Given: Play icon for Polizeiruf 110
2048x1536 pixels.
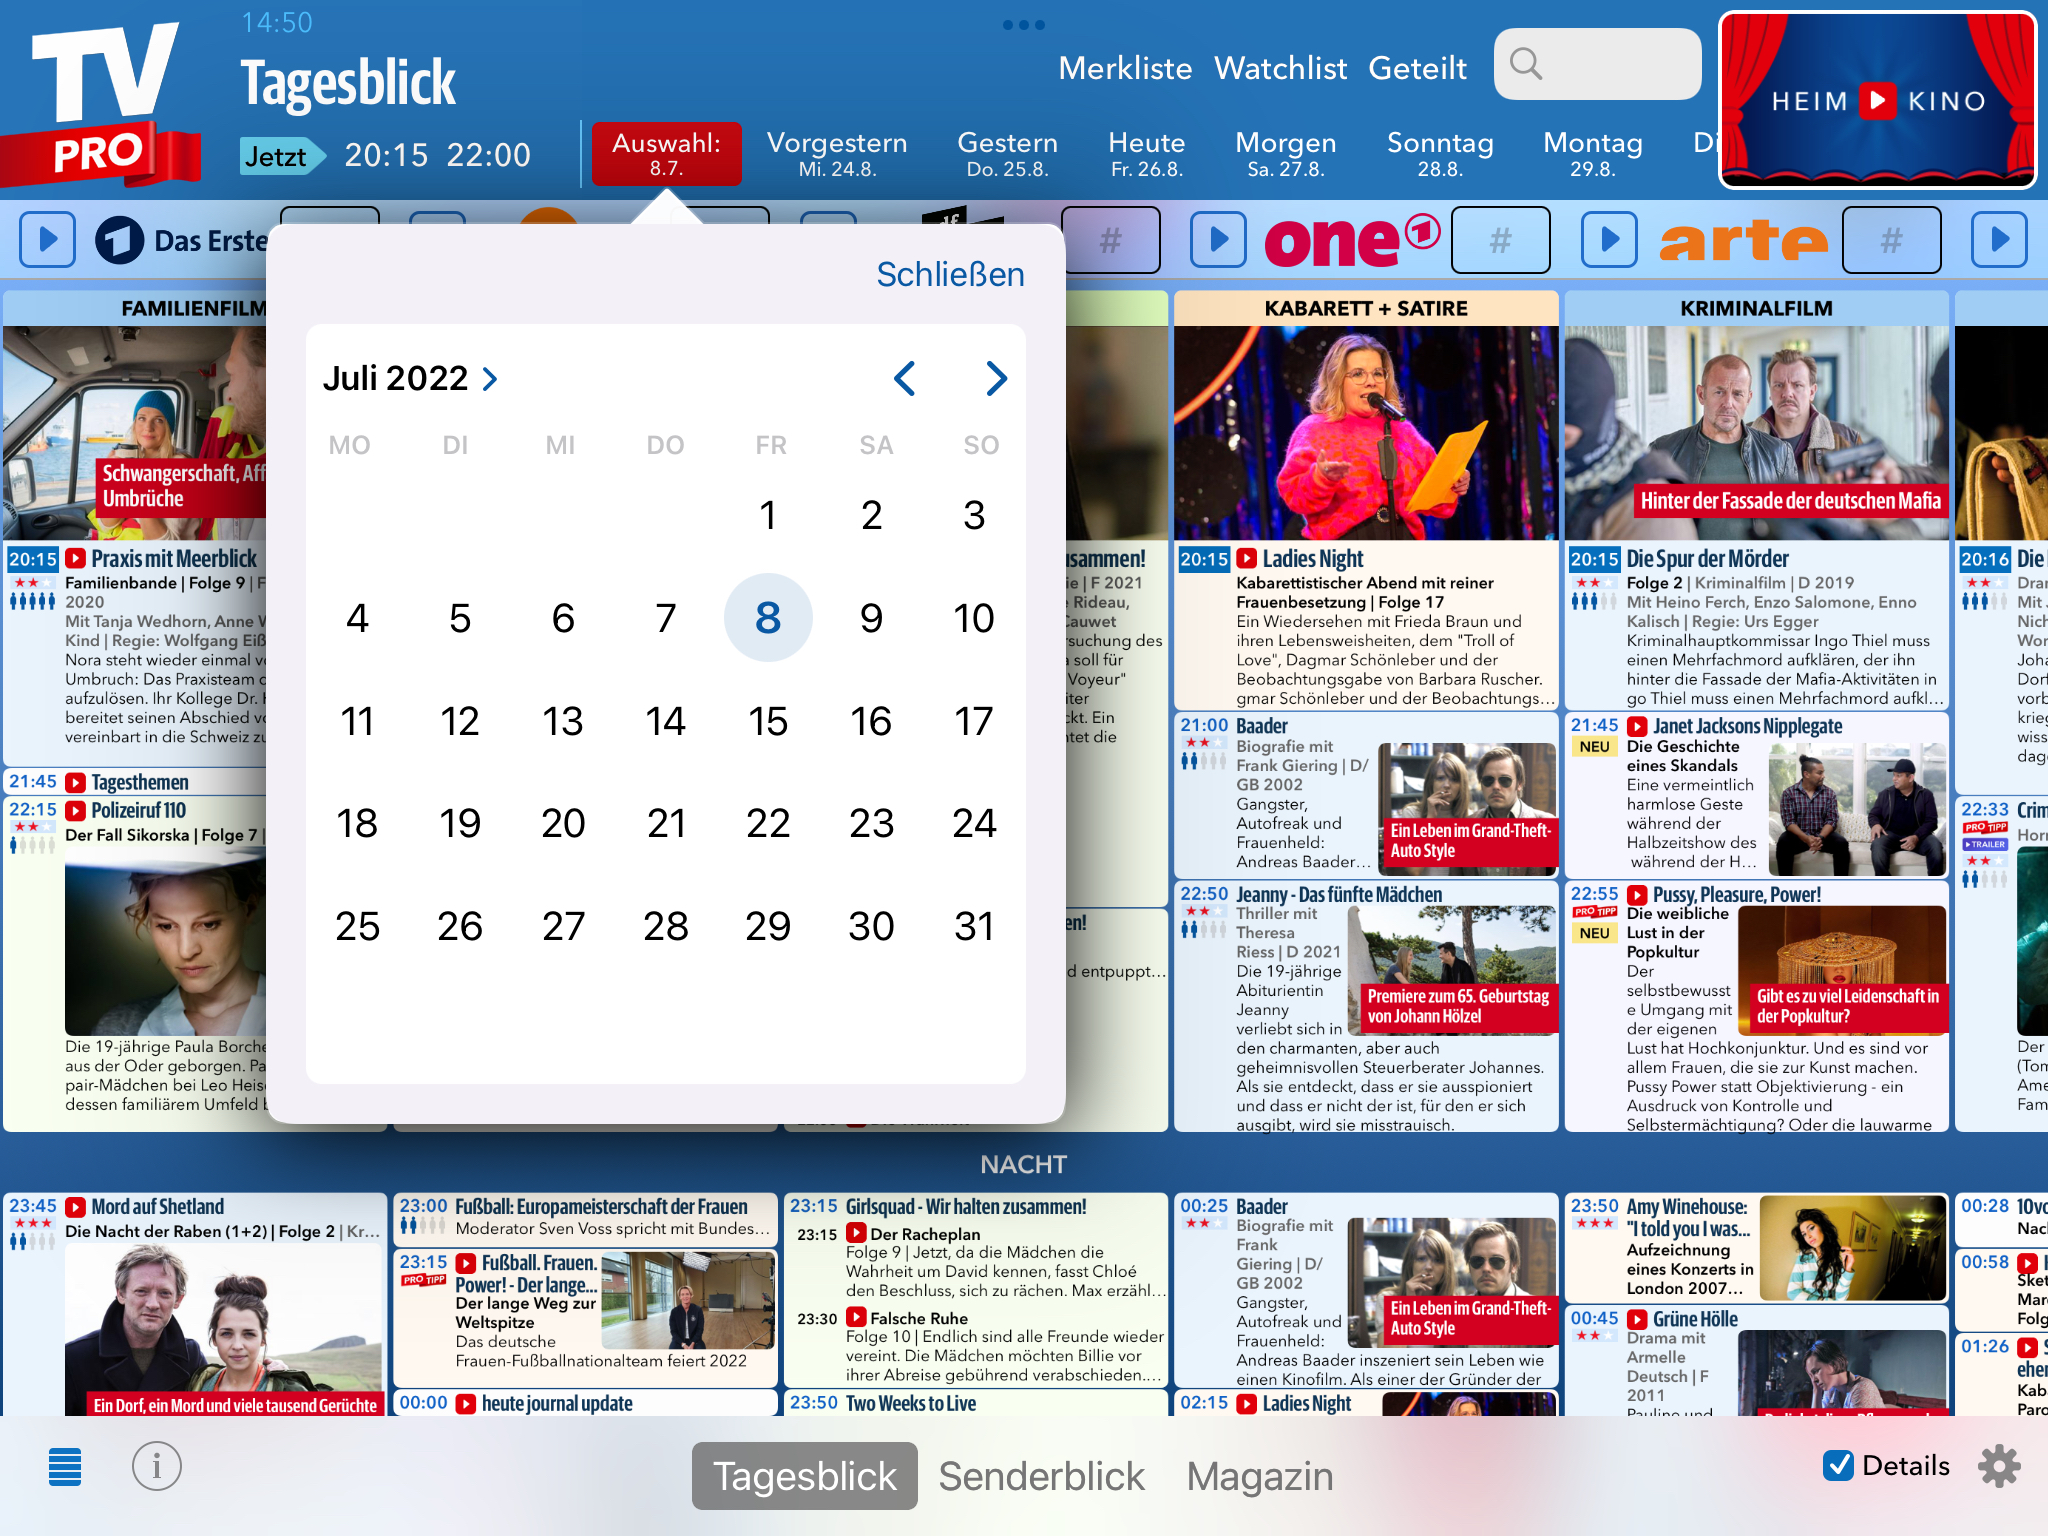Looking at the screenshot, I should (75, 810).
